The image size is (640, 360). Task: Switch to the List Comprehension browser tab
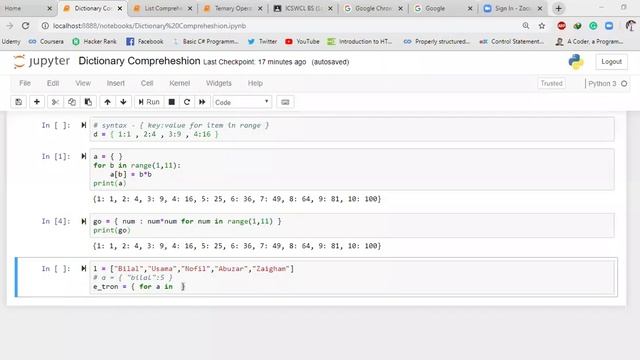(163, 8)
